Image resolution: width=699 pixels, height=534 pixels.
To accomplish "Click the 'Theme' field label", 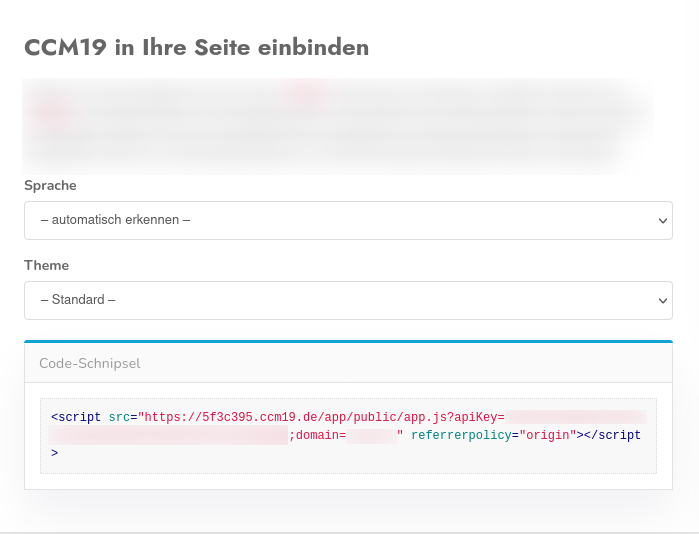I will (46, 265).
